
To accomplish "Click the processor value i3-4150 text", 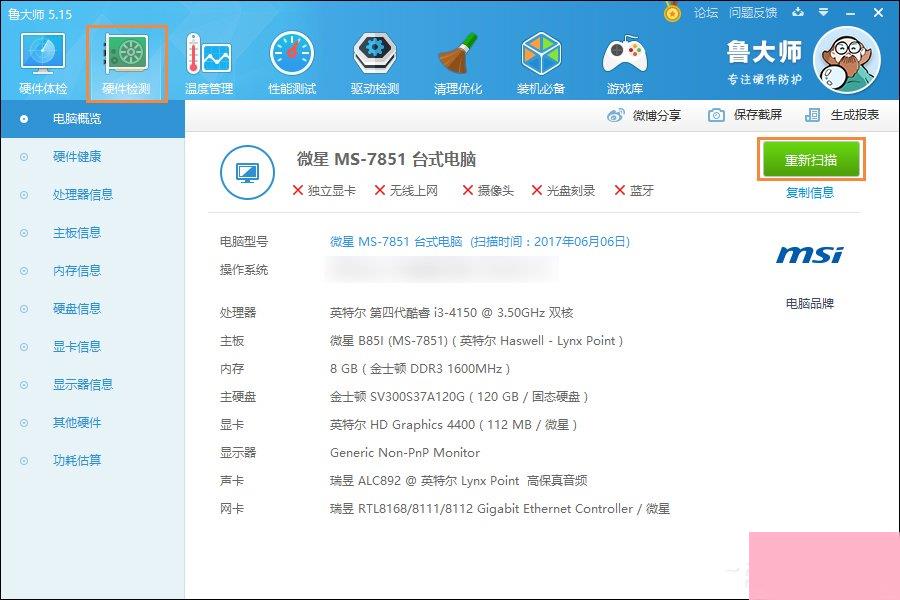I will pos(452,312).
